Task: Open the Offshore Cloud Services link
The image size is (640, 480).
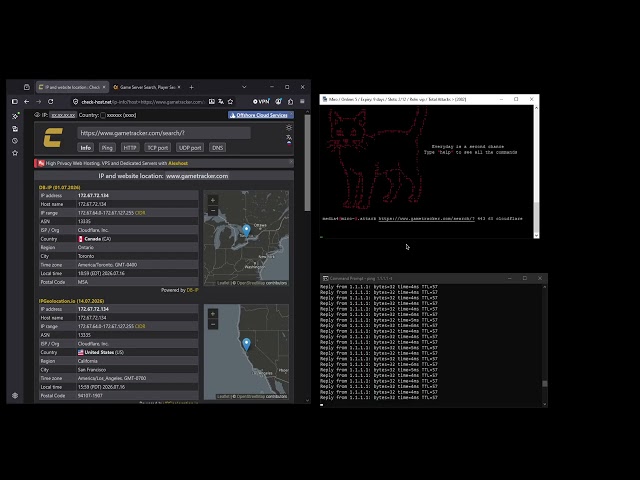Action: [x=261, y=115]
